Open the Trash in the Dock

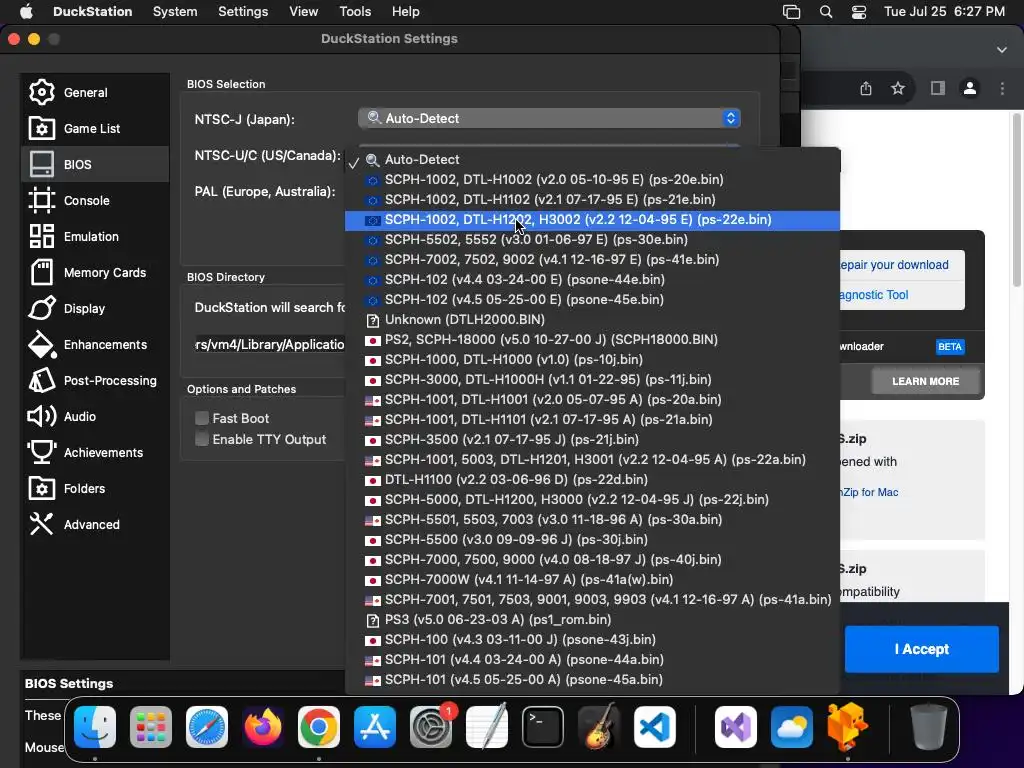click(929, 727)
